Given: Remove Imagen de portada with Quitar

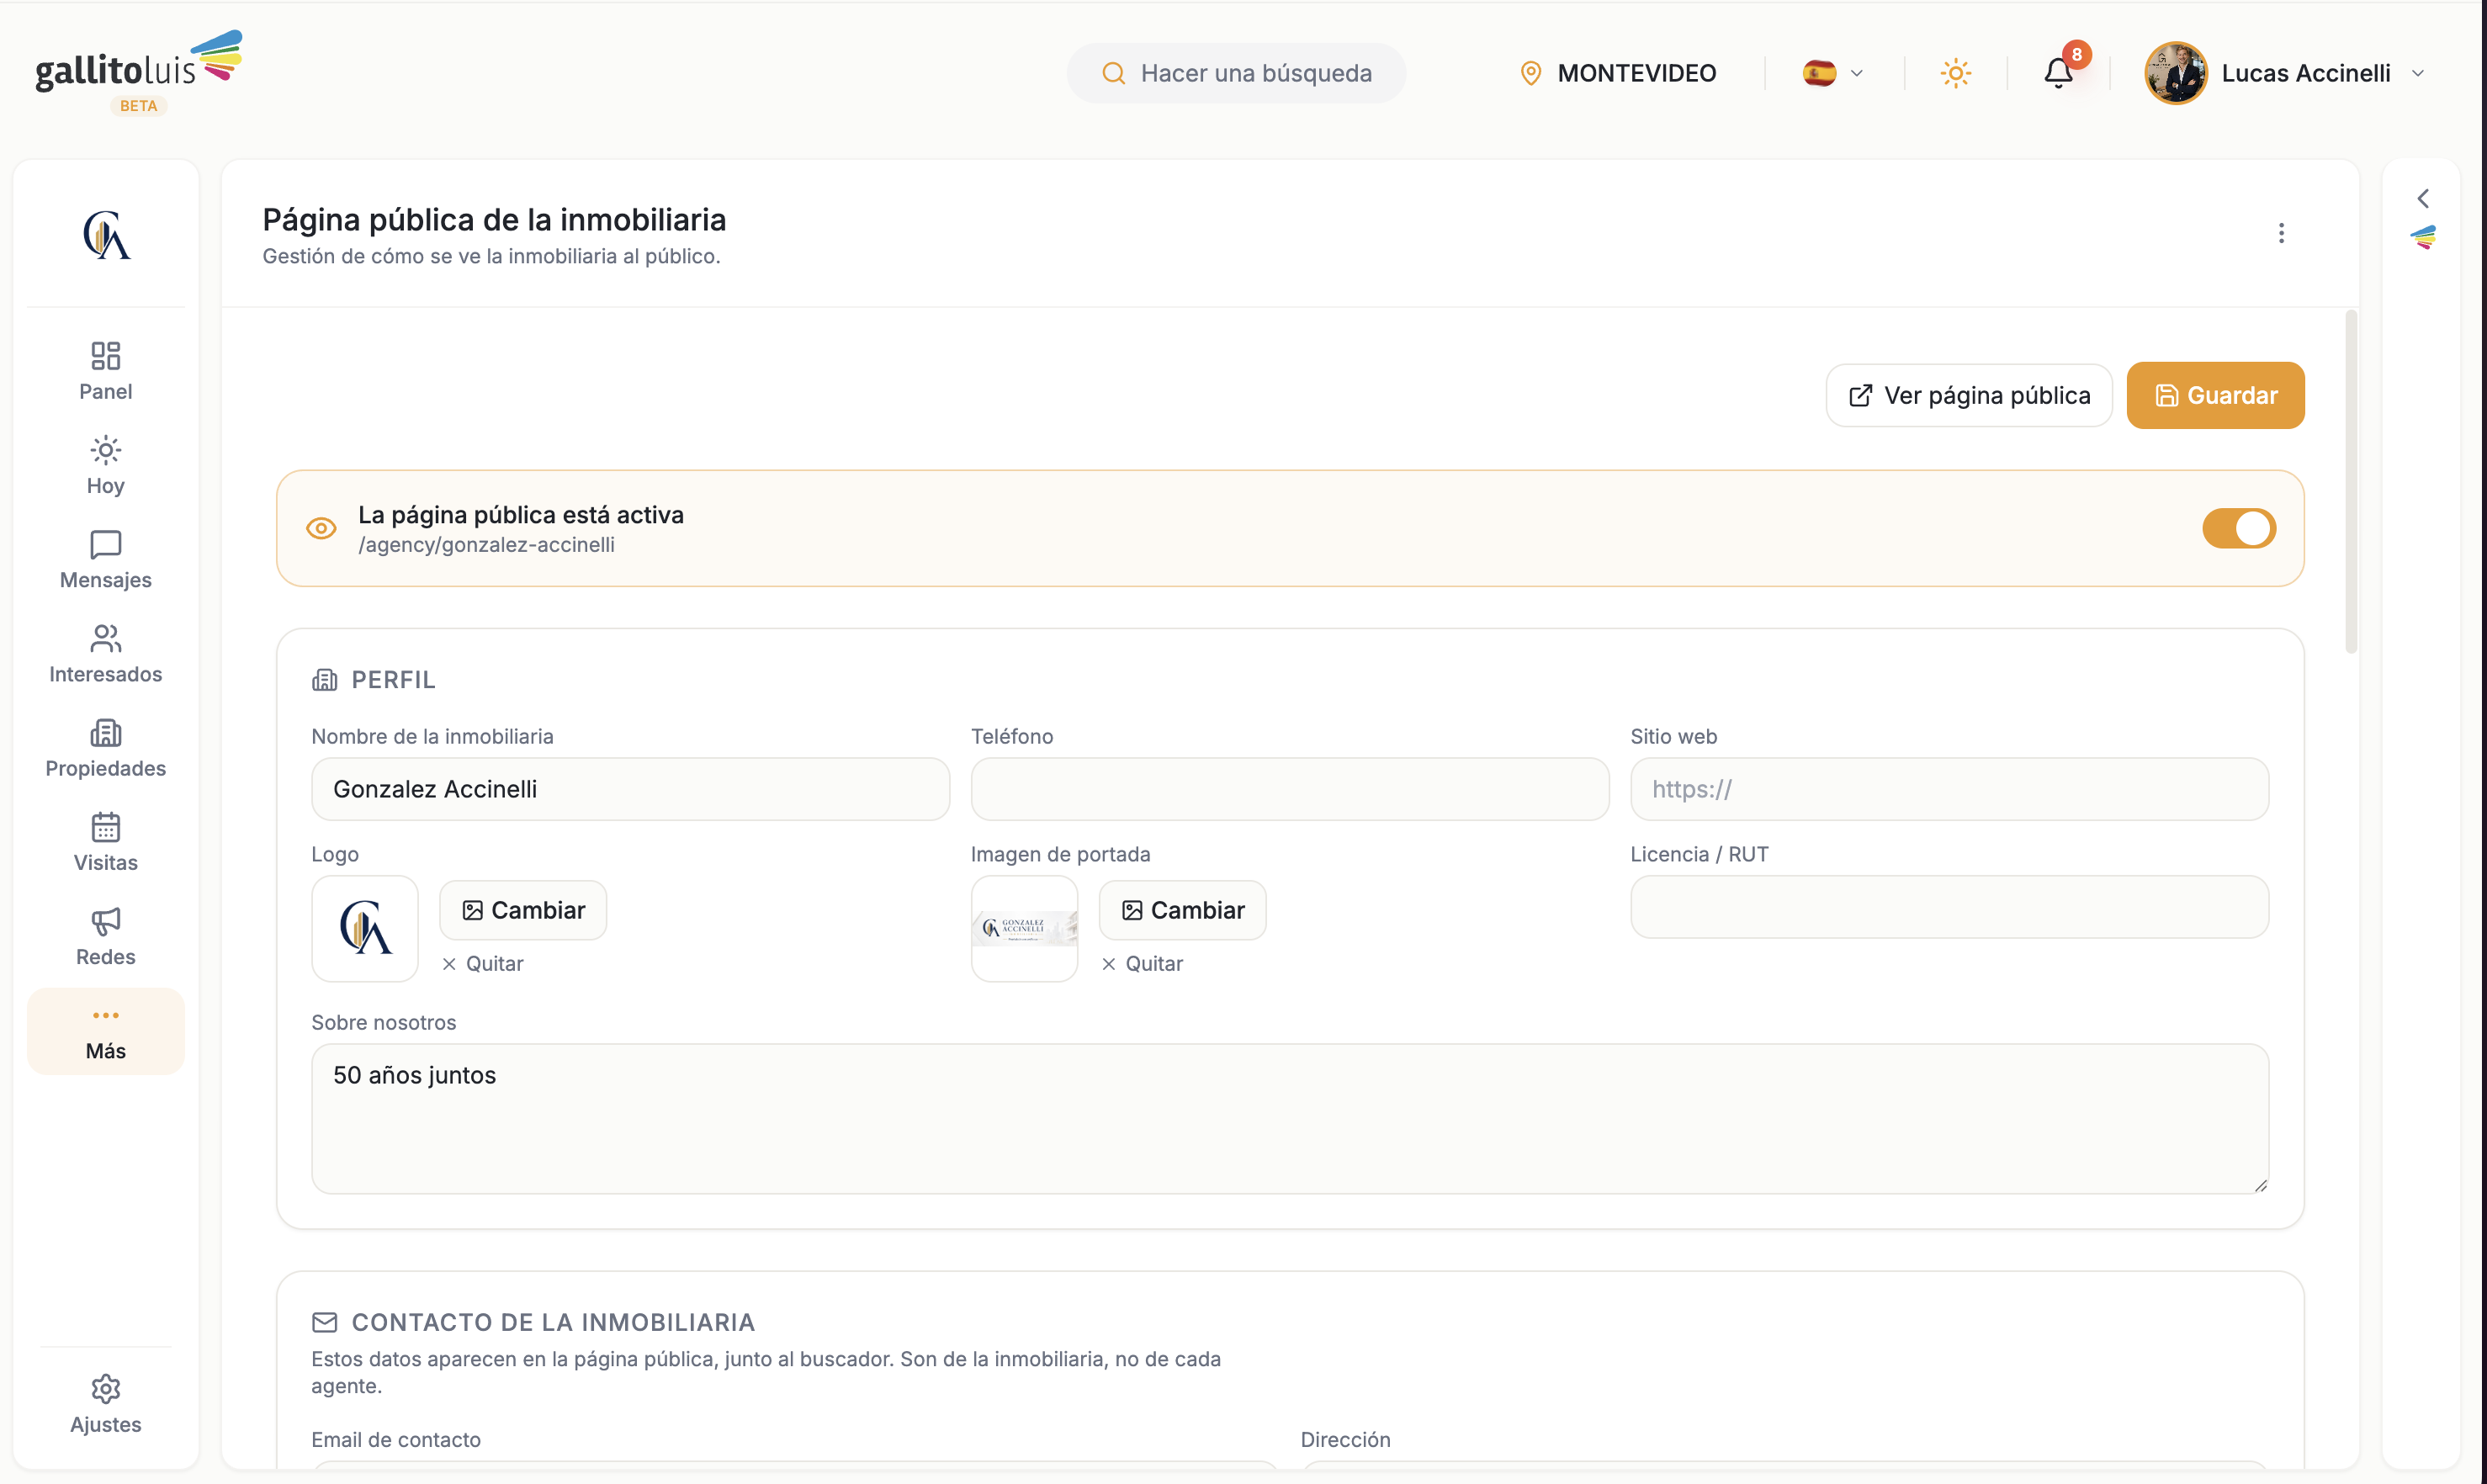Looking at the screenshot, I should (1142, 963).
